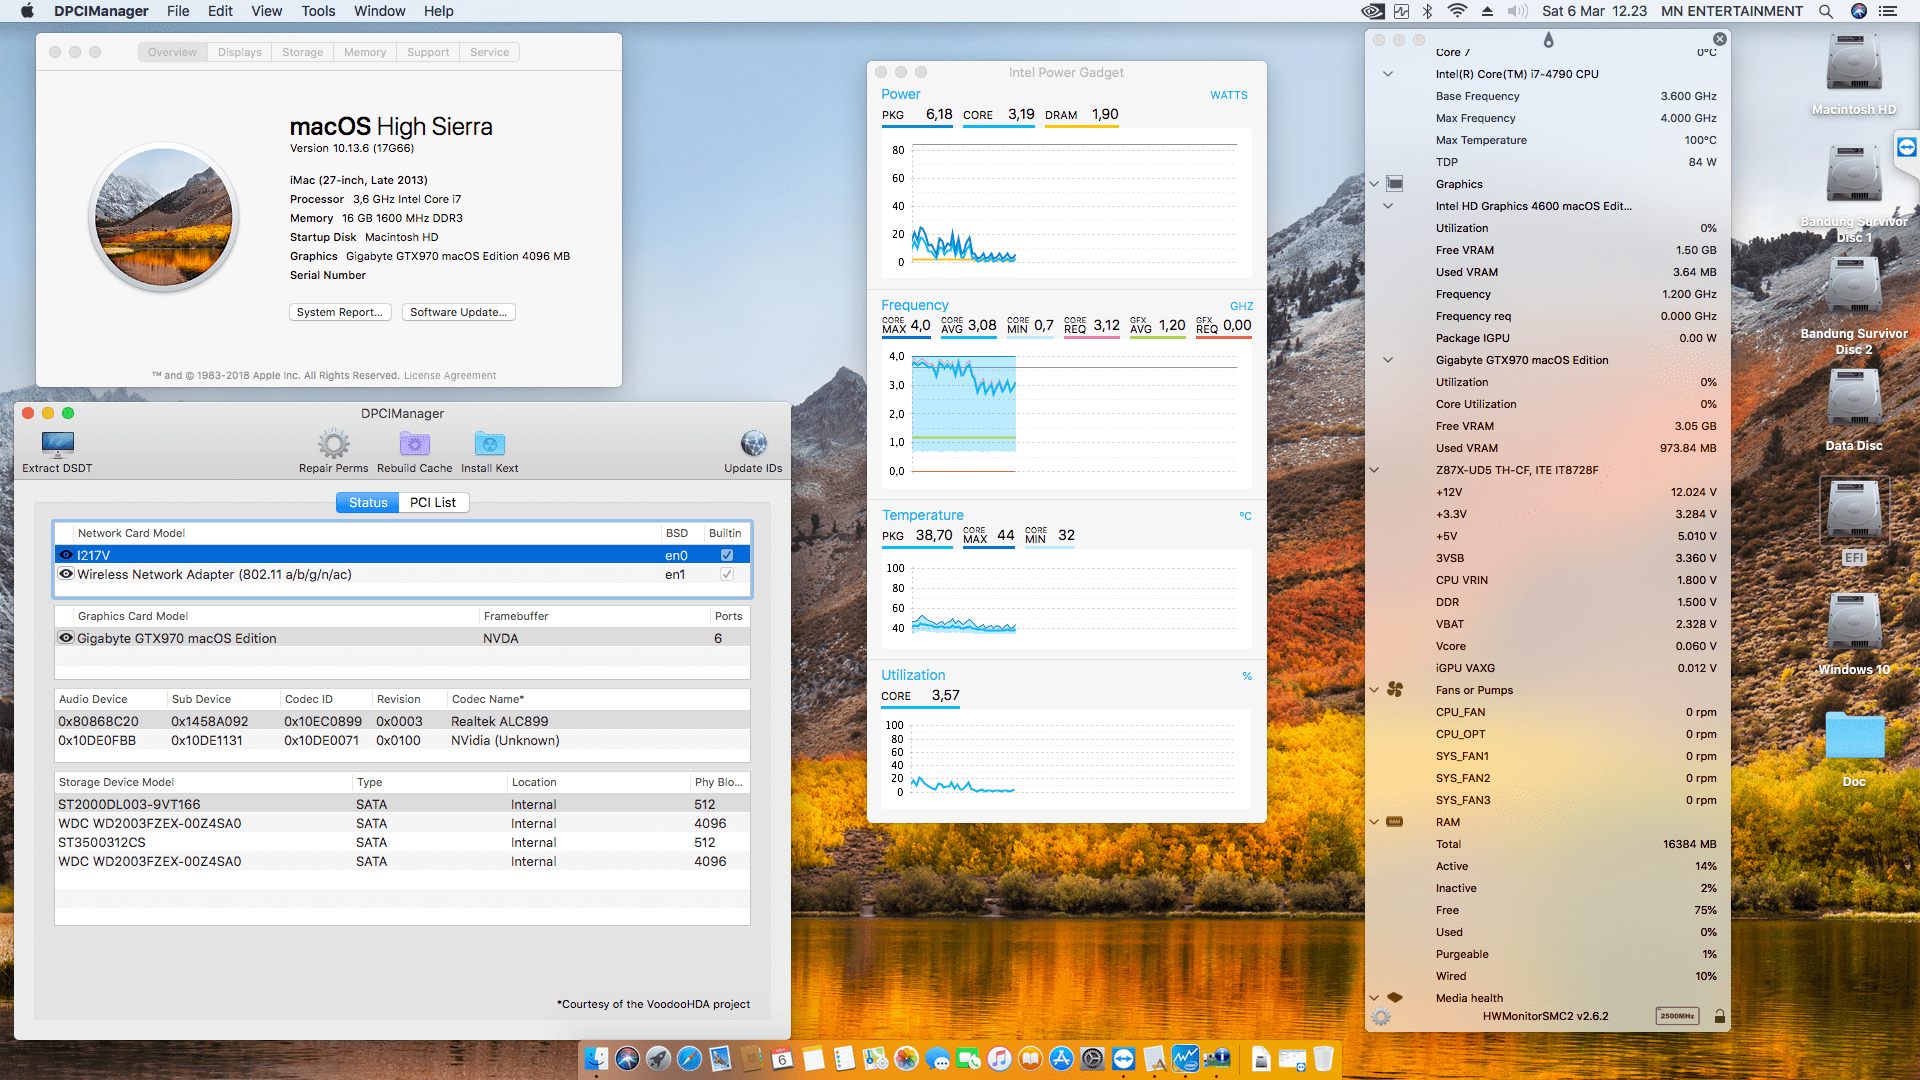Click the macOS High Sierra logo image

click(164, 217)
